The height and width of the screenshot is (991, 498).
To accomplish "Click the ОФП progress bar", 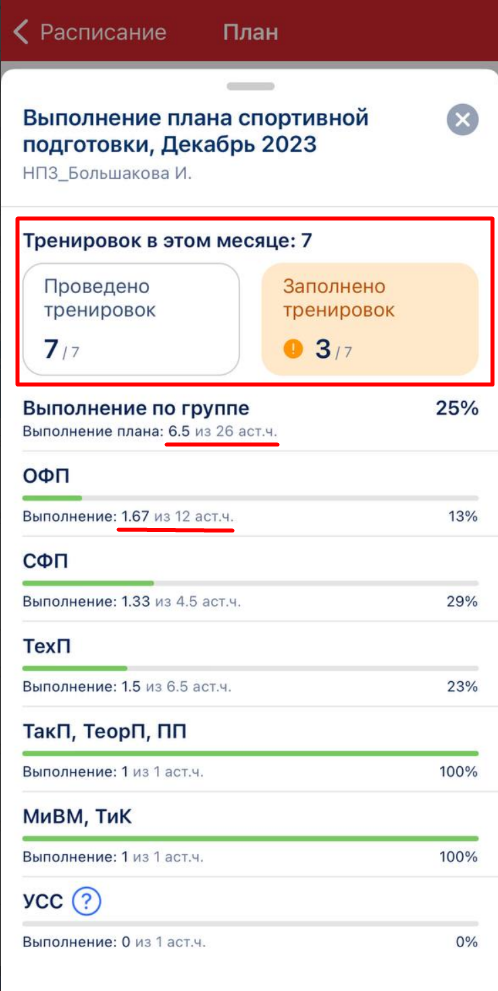I will pyautogui.click(x=250, y=498).
